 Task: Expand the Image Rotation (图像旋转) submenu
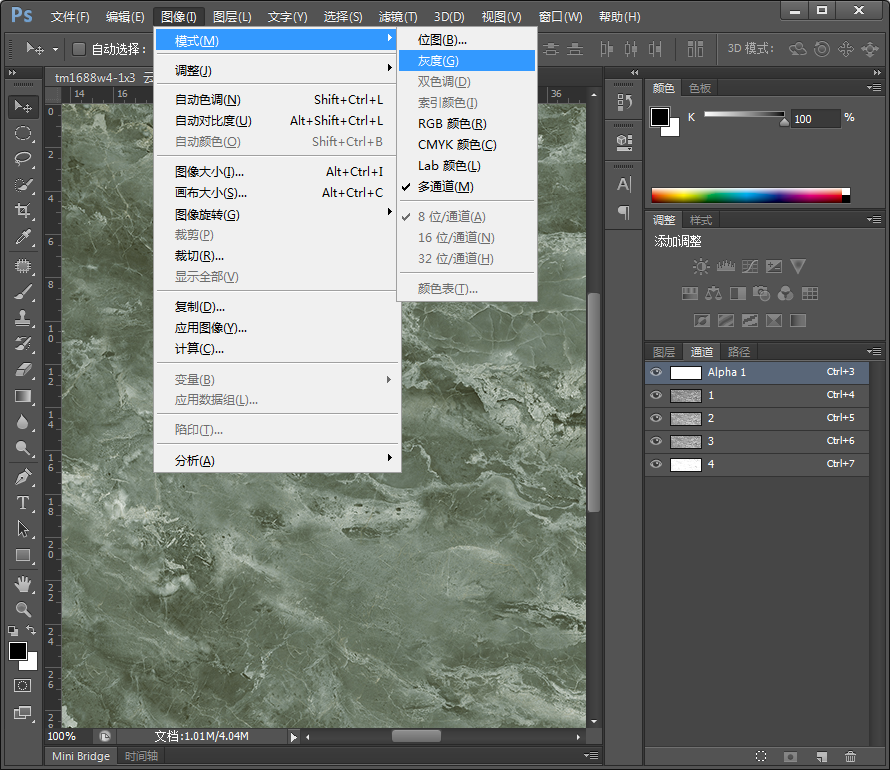pyautogui.click(x=278, y=214)
